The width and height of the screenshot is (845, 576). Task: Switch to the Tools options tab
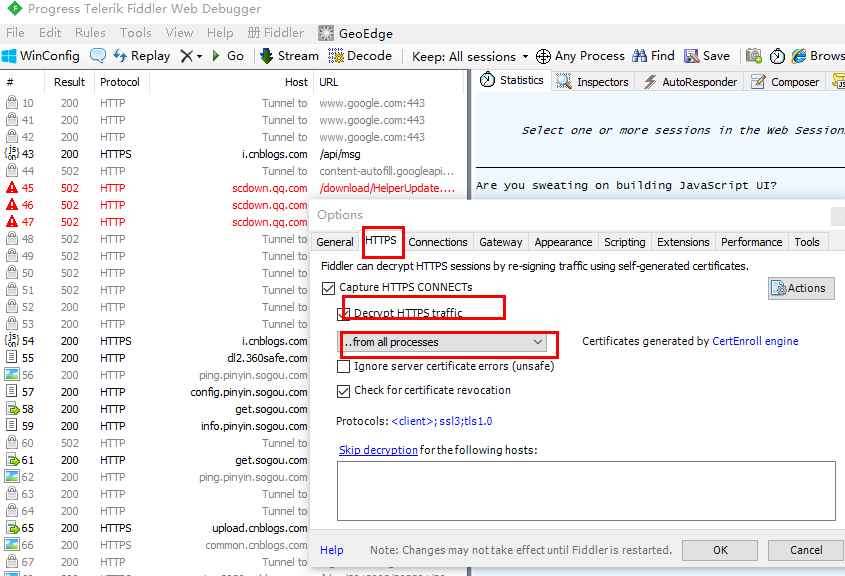pos(807,242)
